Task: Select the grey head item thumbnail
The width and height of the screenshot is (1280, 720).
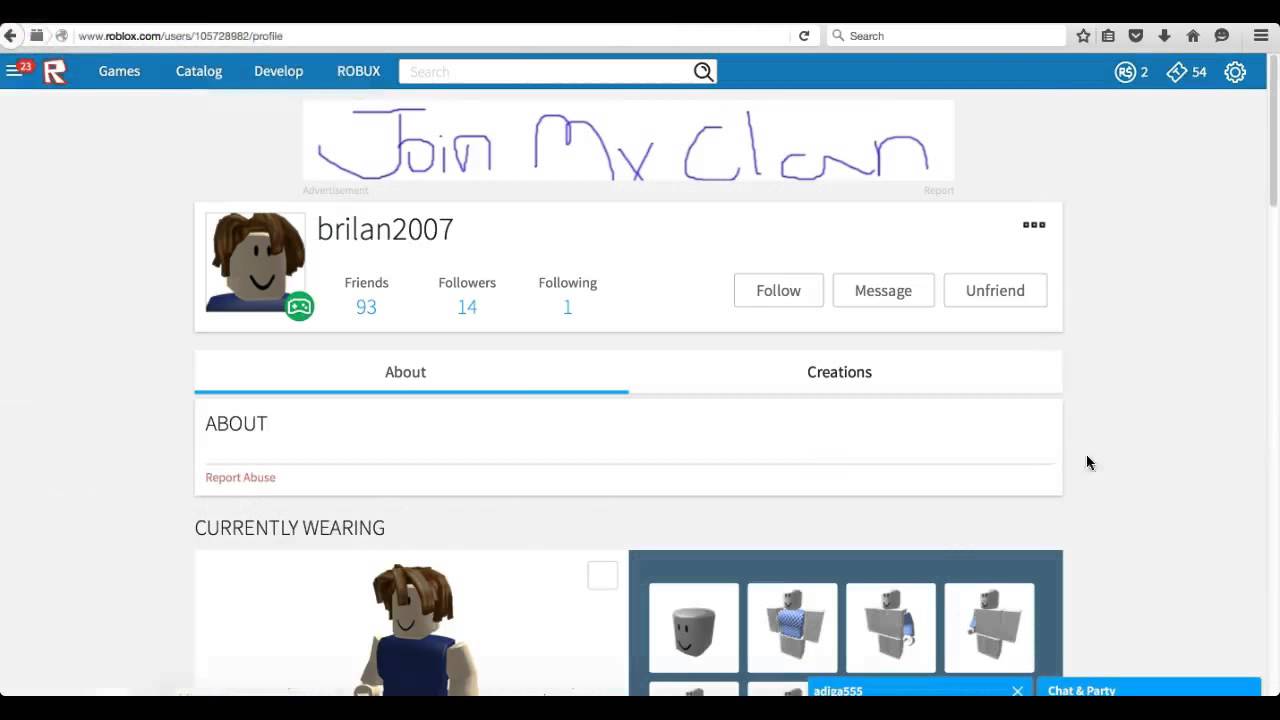Action: (x=694, y=628)
